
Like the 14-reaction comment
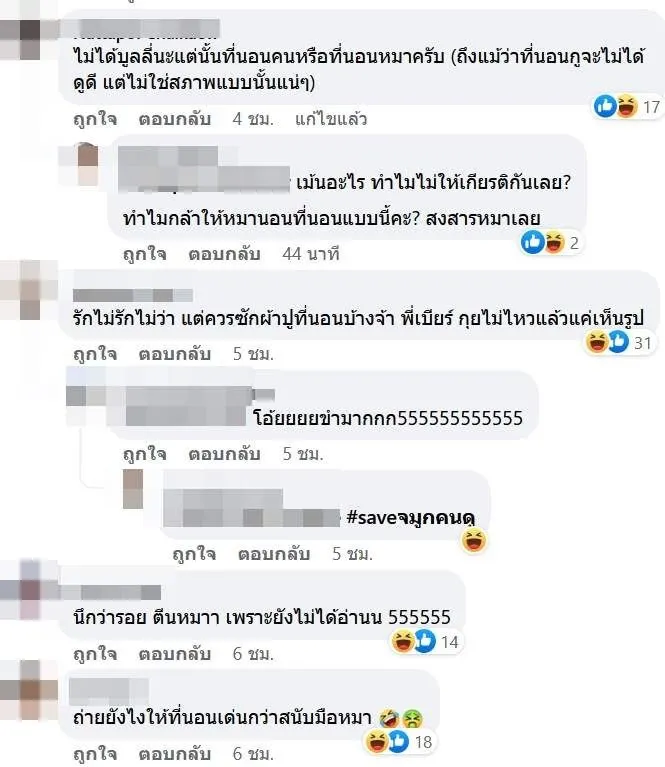95,654
